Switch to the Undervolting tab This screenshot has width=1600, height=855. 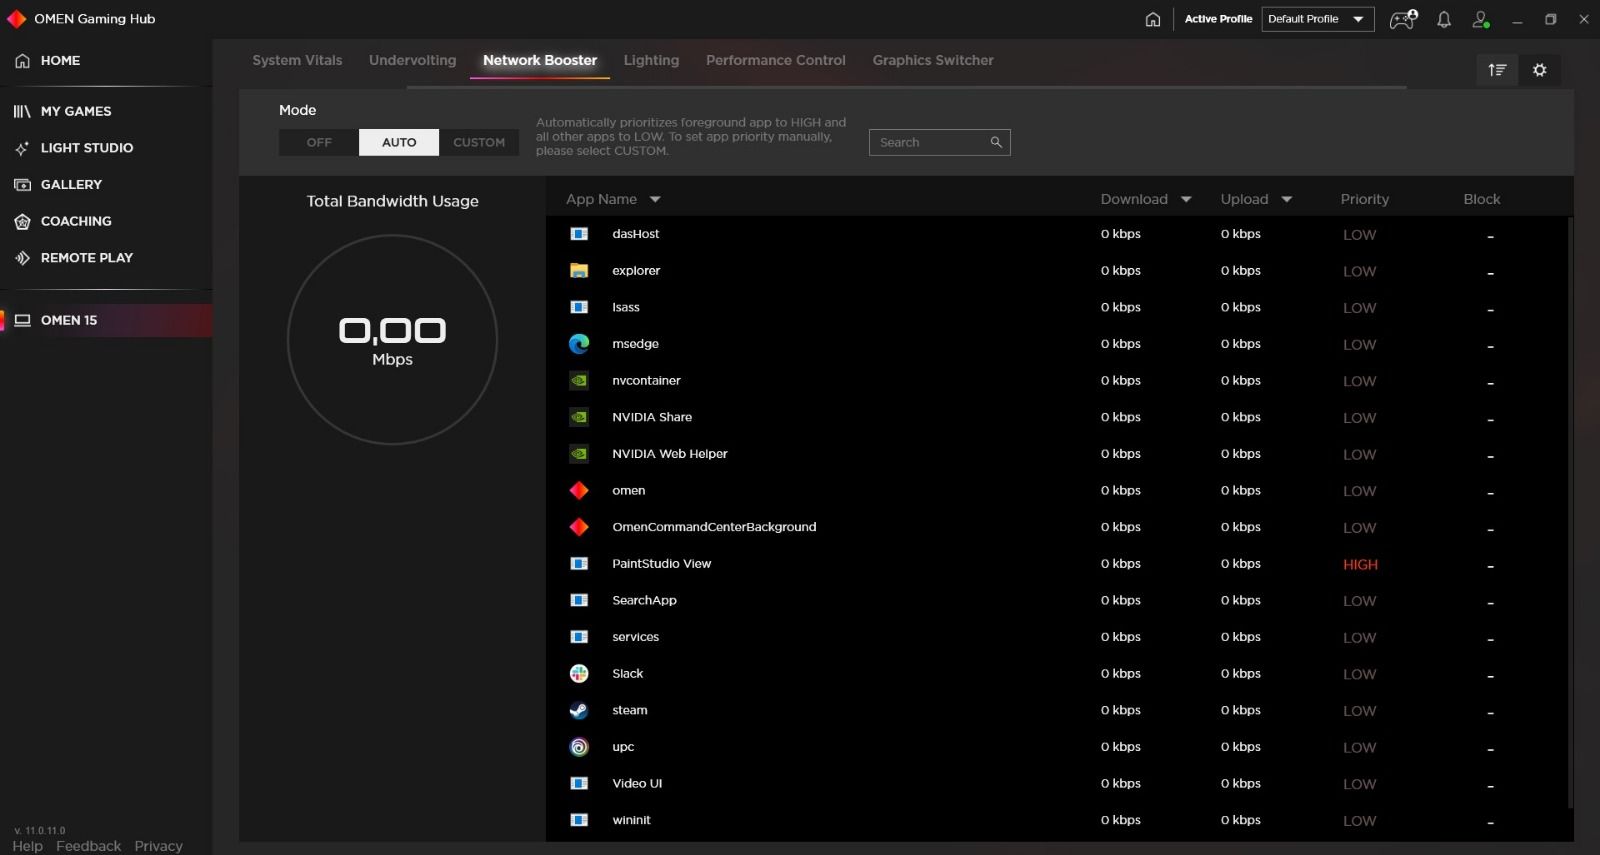click(412, 60)
